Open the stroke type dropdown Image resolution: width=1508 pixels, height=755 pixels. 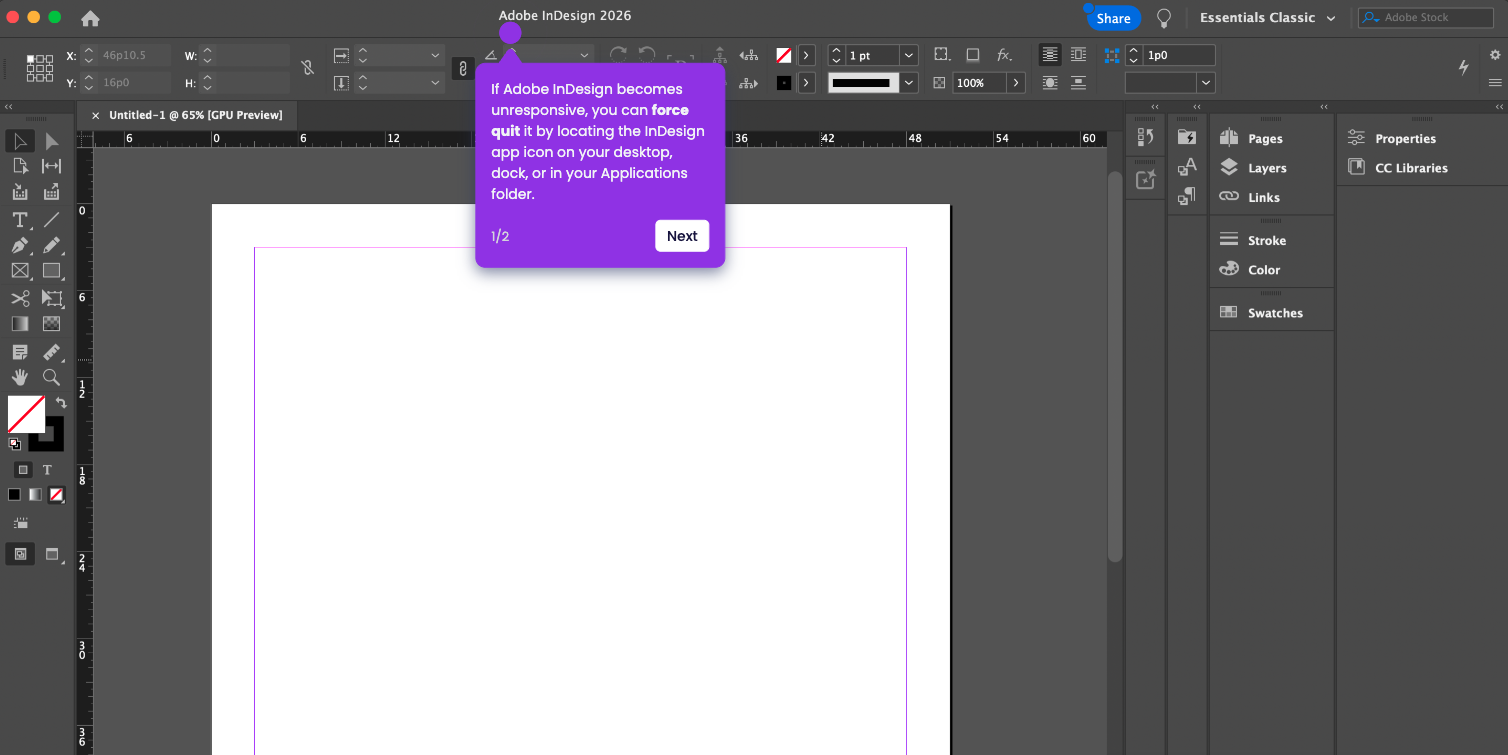(909, 83)
